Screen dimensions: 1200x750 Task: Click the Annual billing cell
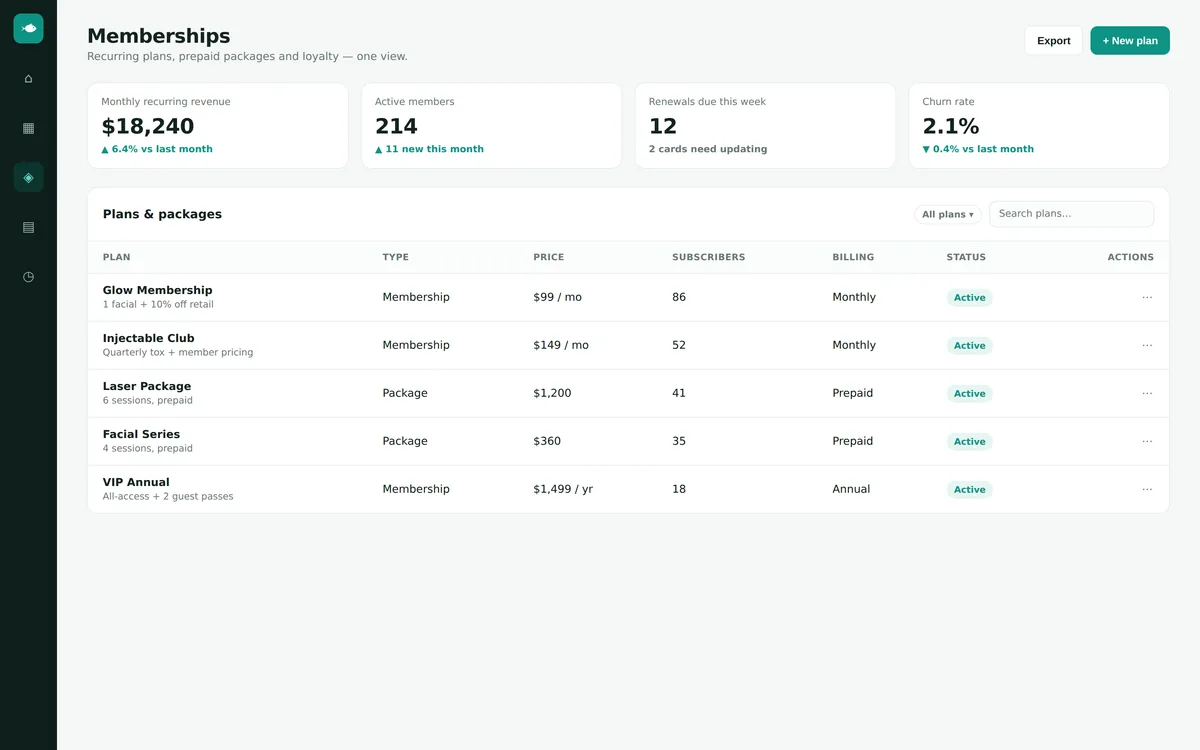(851, 489)
